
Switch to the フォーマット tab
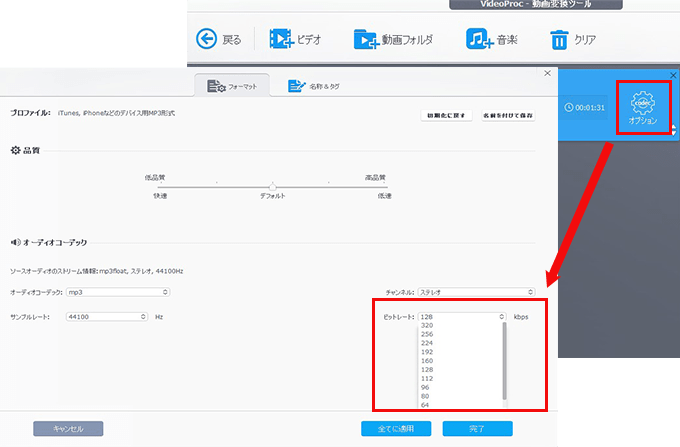tap(232, 86)
